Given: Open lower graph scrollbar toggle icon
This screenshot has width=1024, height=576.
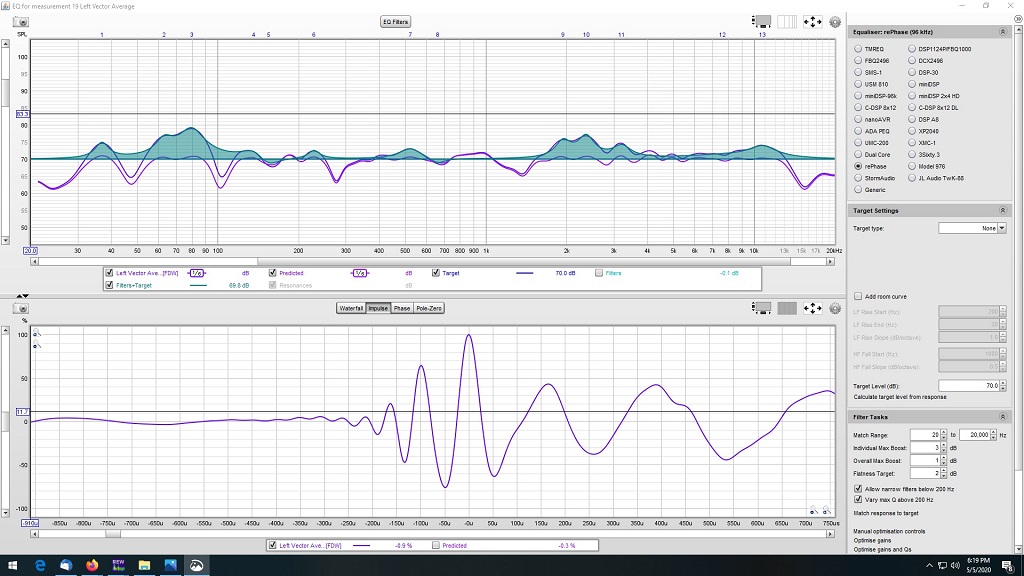Looking at the screenshot, I should [x=762, y=308].
